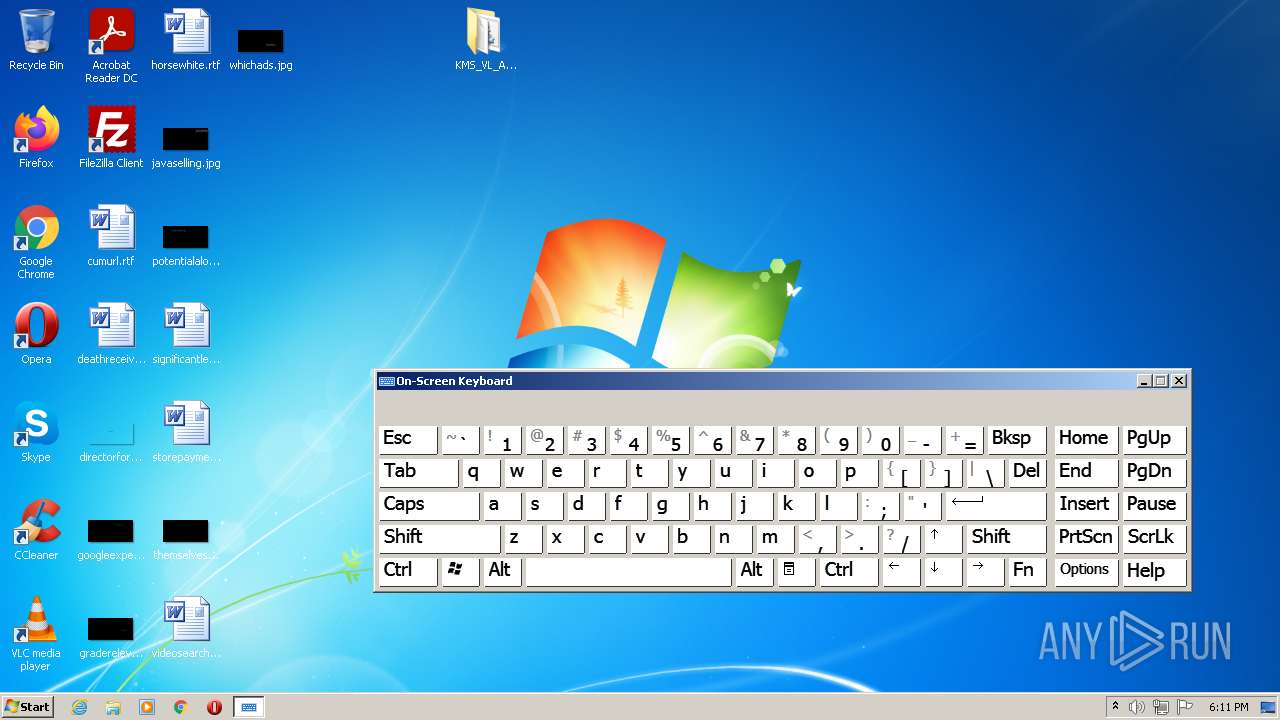1280x720 pixels.
Task: Toggle the Fn key
Action: coord(1027,571)
